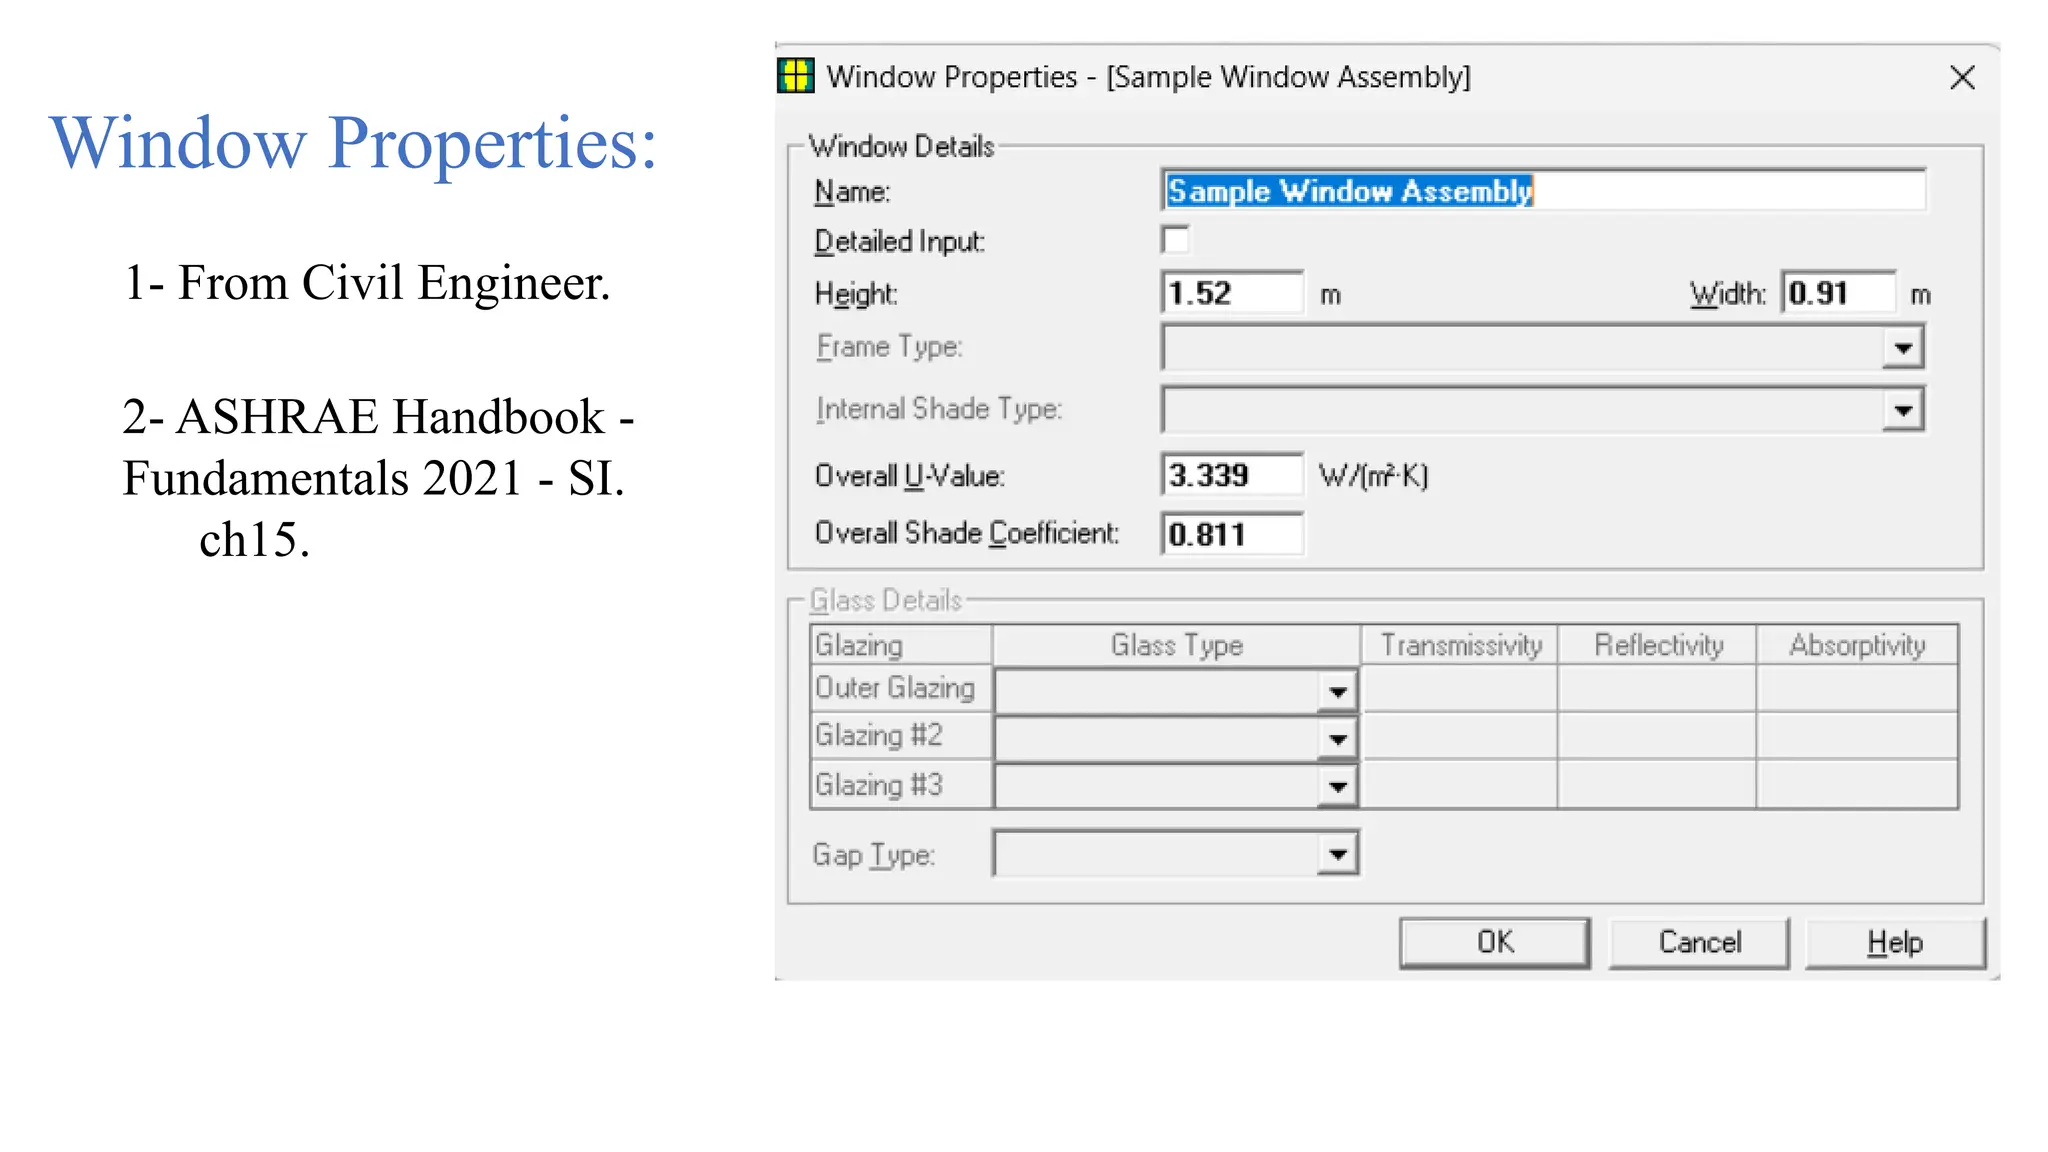Click the Overall U-Value label
The width and height of the screenshot is (2048, 1152).
[x=909, y=475]
